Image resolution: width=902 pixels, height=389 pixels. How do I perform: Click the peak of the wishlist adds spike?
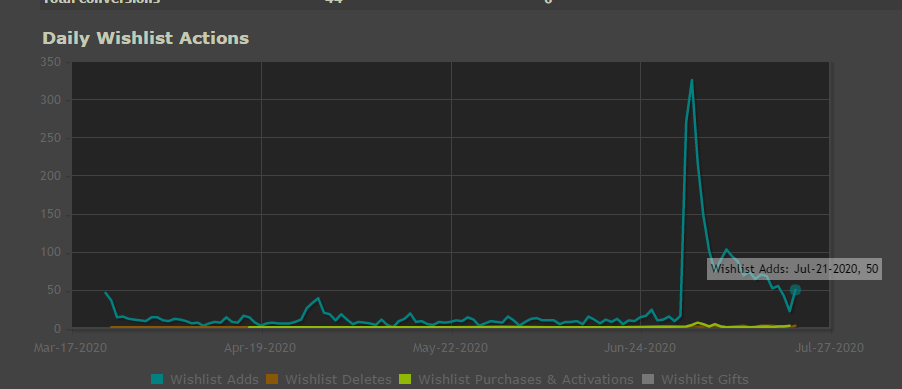point(691,81)
